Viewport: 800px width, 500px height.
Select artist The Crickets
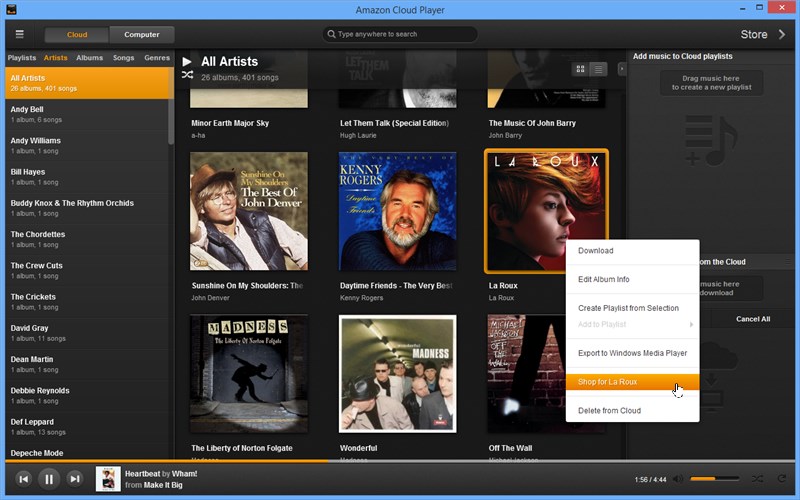(x=87, y=302)
